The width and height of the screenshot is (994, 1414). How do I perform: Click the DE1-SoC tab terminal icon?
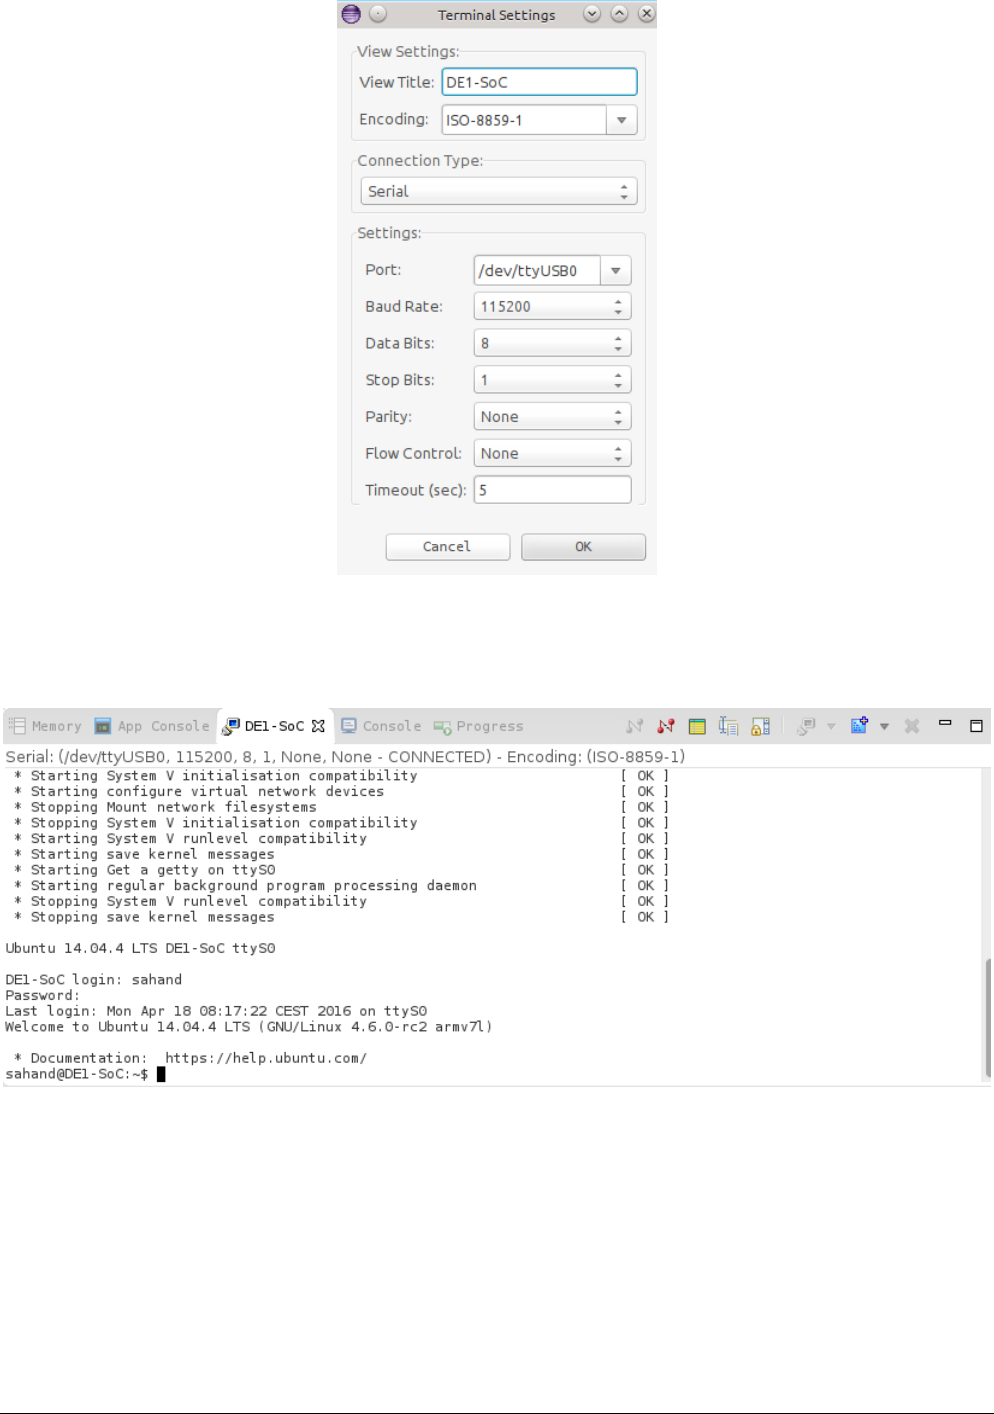pyautogui.click(x=231, y=726)
